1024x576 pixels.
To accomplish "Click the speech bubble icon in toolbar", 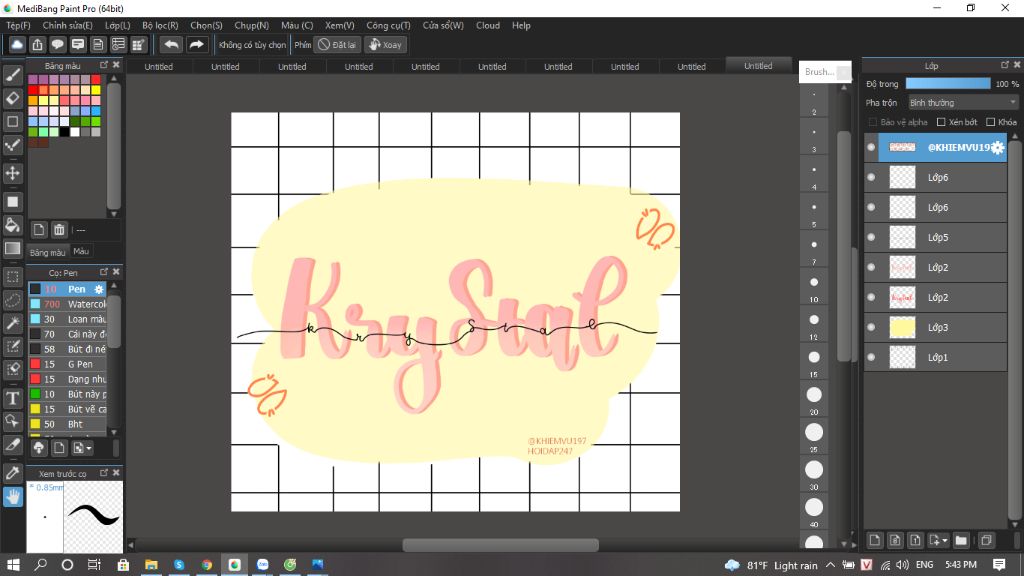I will coord(57,44).
